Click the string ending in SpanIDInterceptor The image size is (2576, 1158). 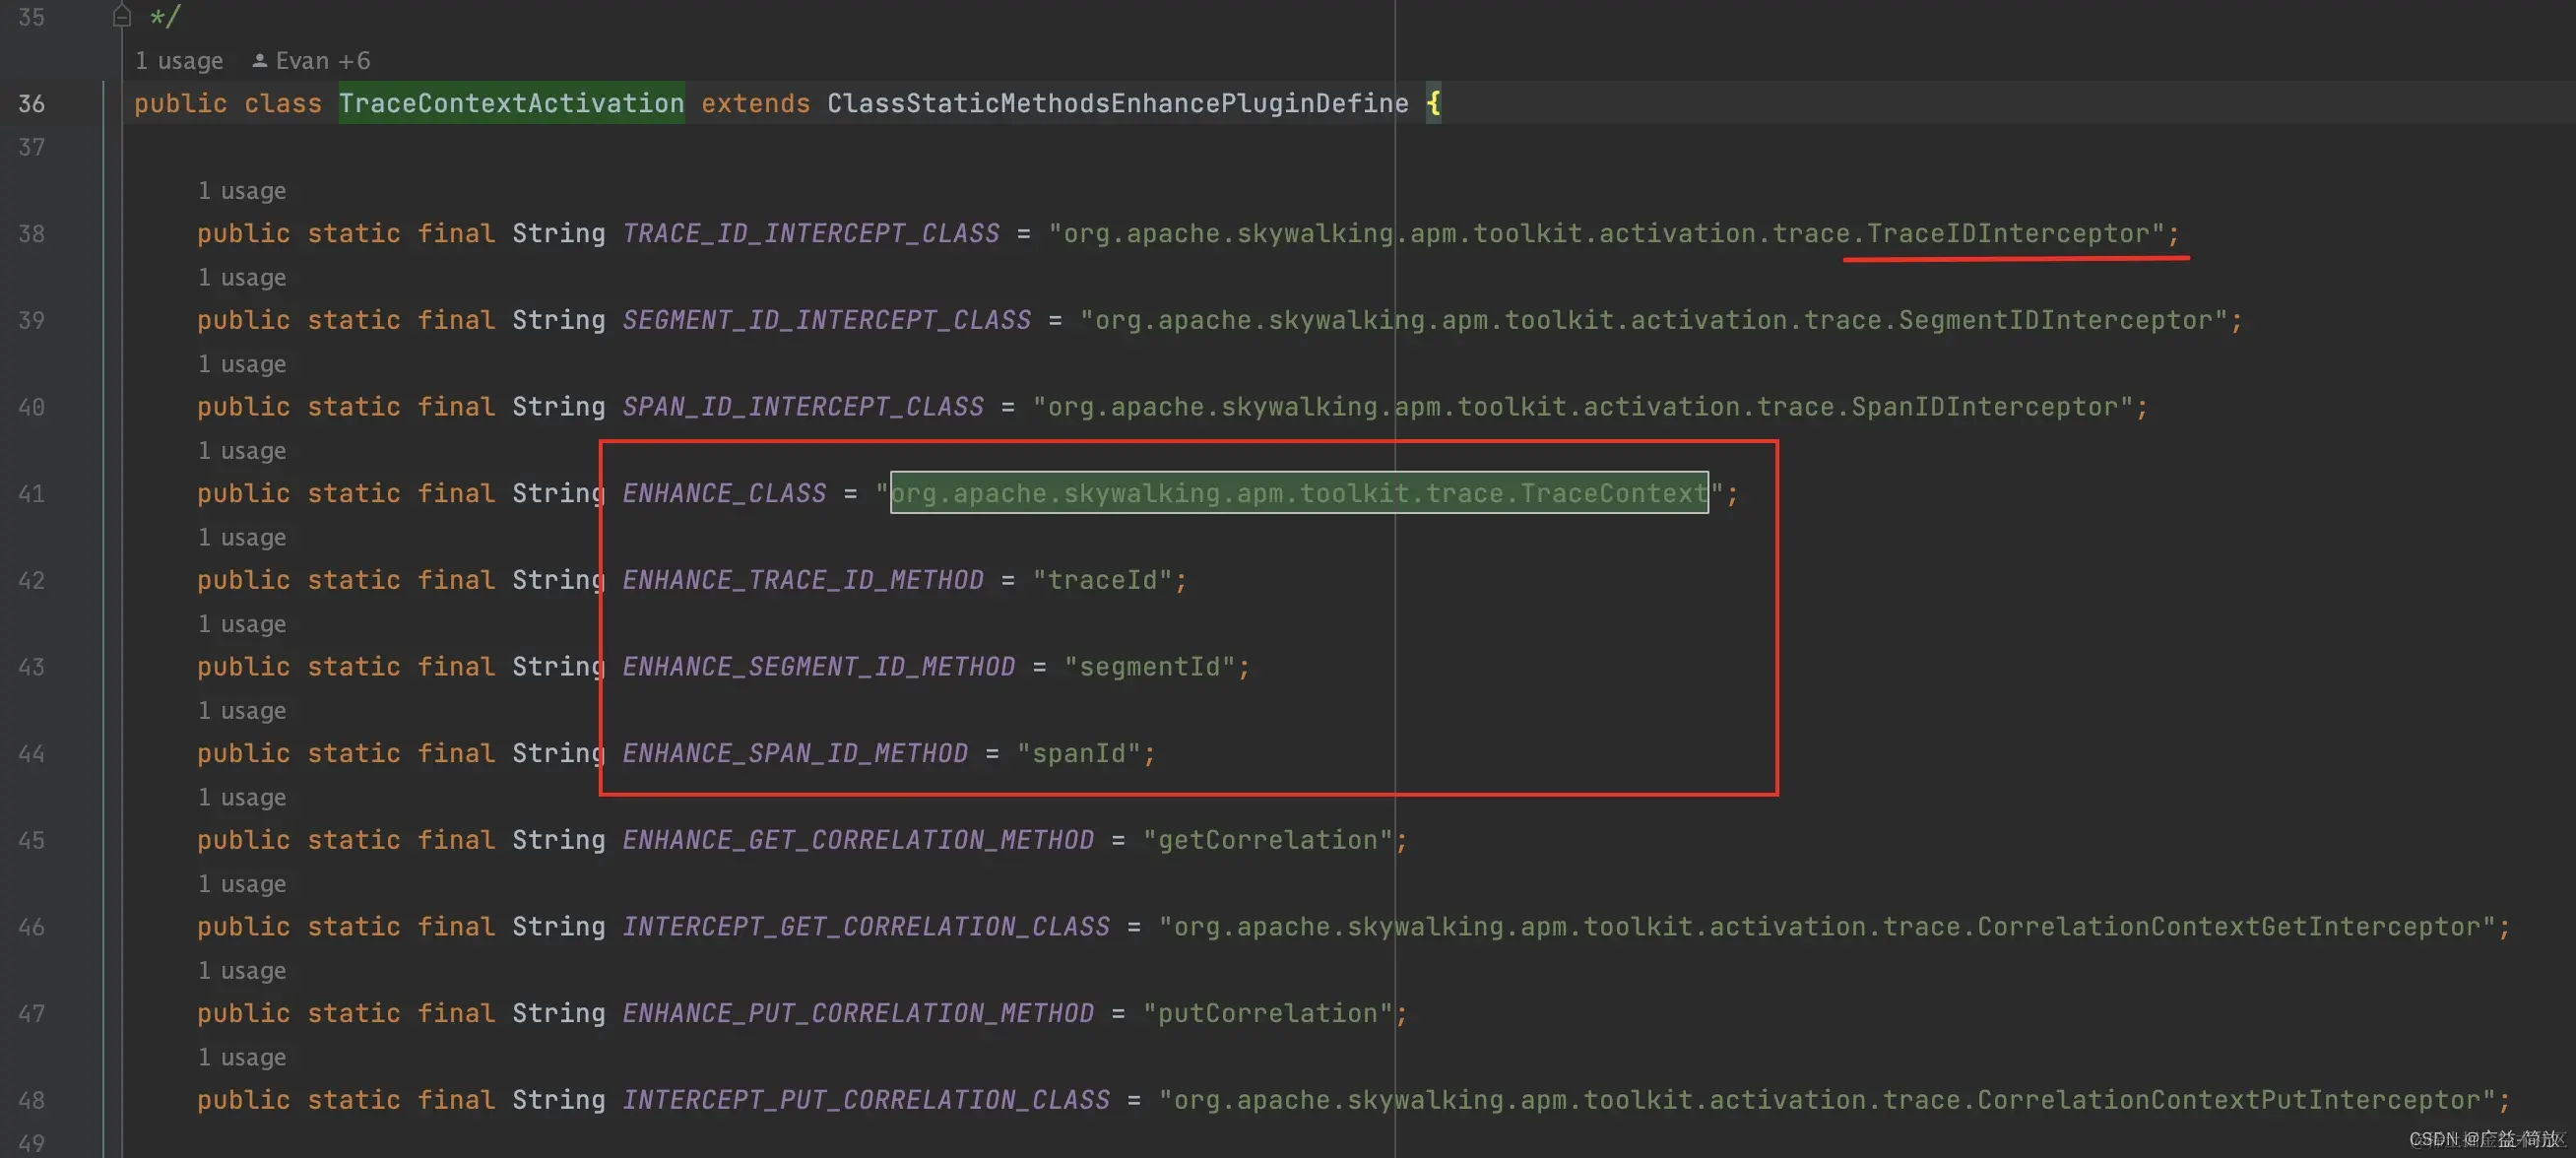pyautogui.click(x=1582, y=407)
